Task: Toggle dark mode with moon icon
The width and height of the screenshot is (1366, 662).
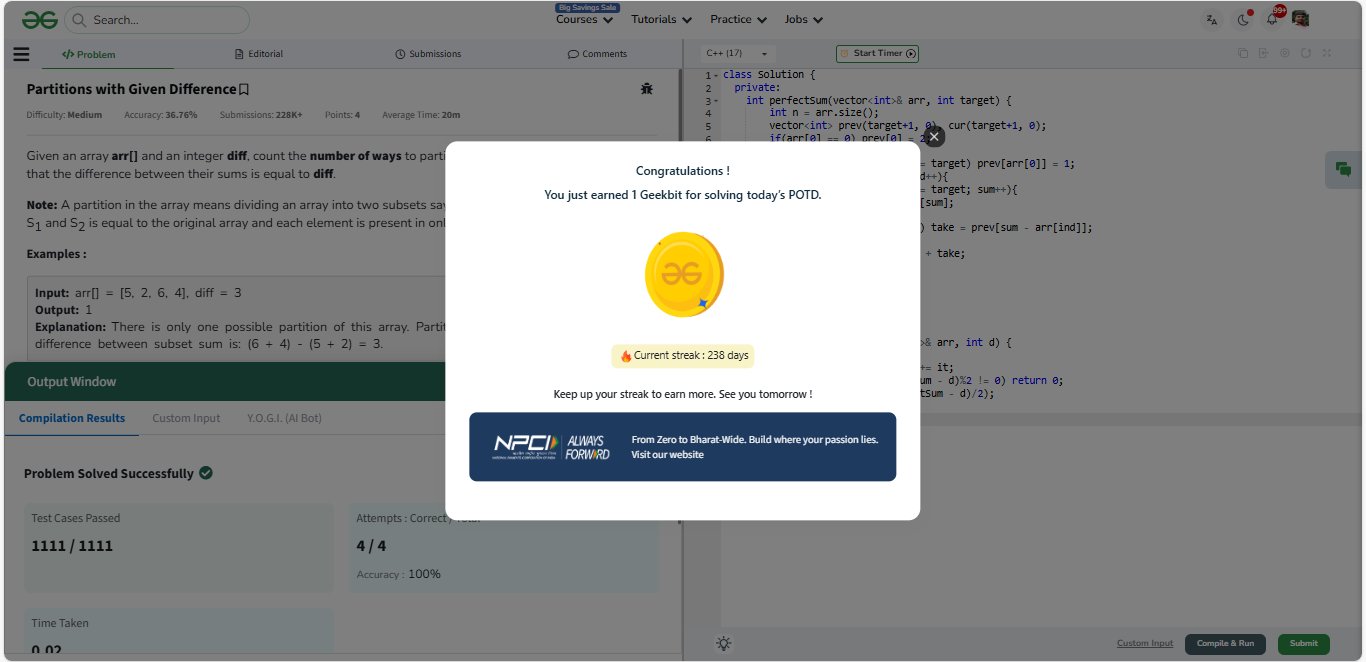Action: coord(1243,19)
